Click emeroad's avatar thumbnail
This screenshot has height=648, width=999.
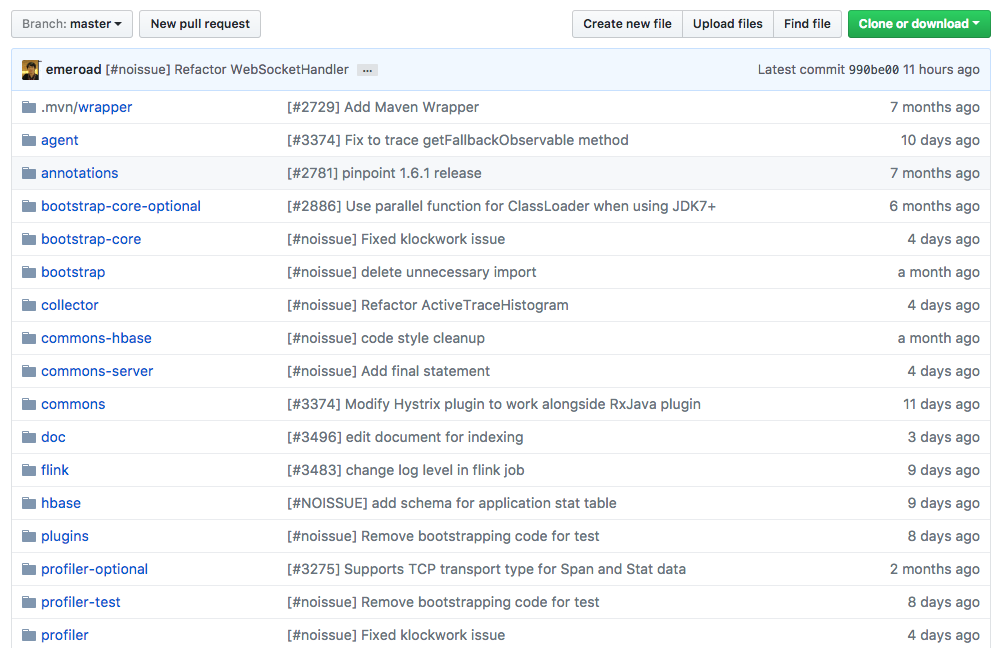31,70
